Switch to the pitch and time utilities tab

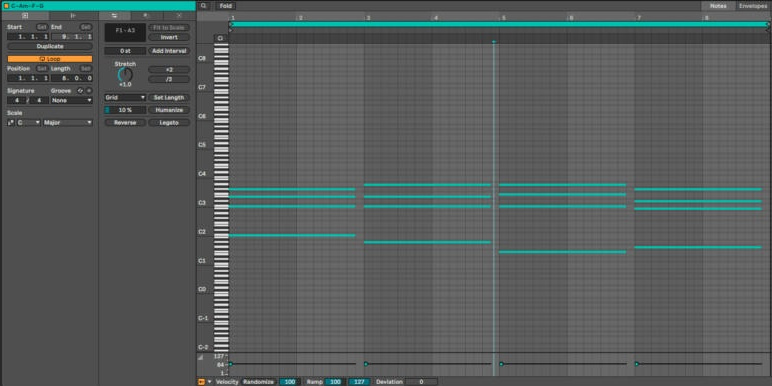114,16
